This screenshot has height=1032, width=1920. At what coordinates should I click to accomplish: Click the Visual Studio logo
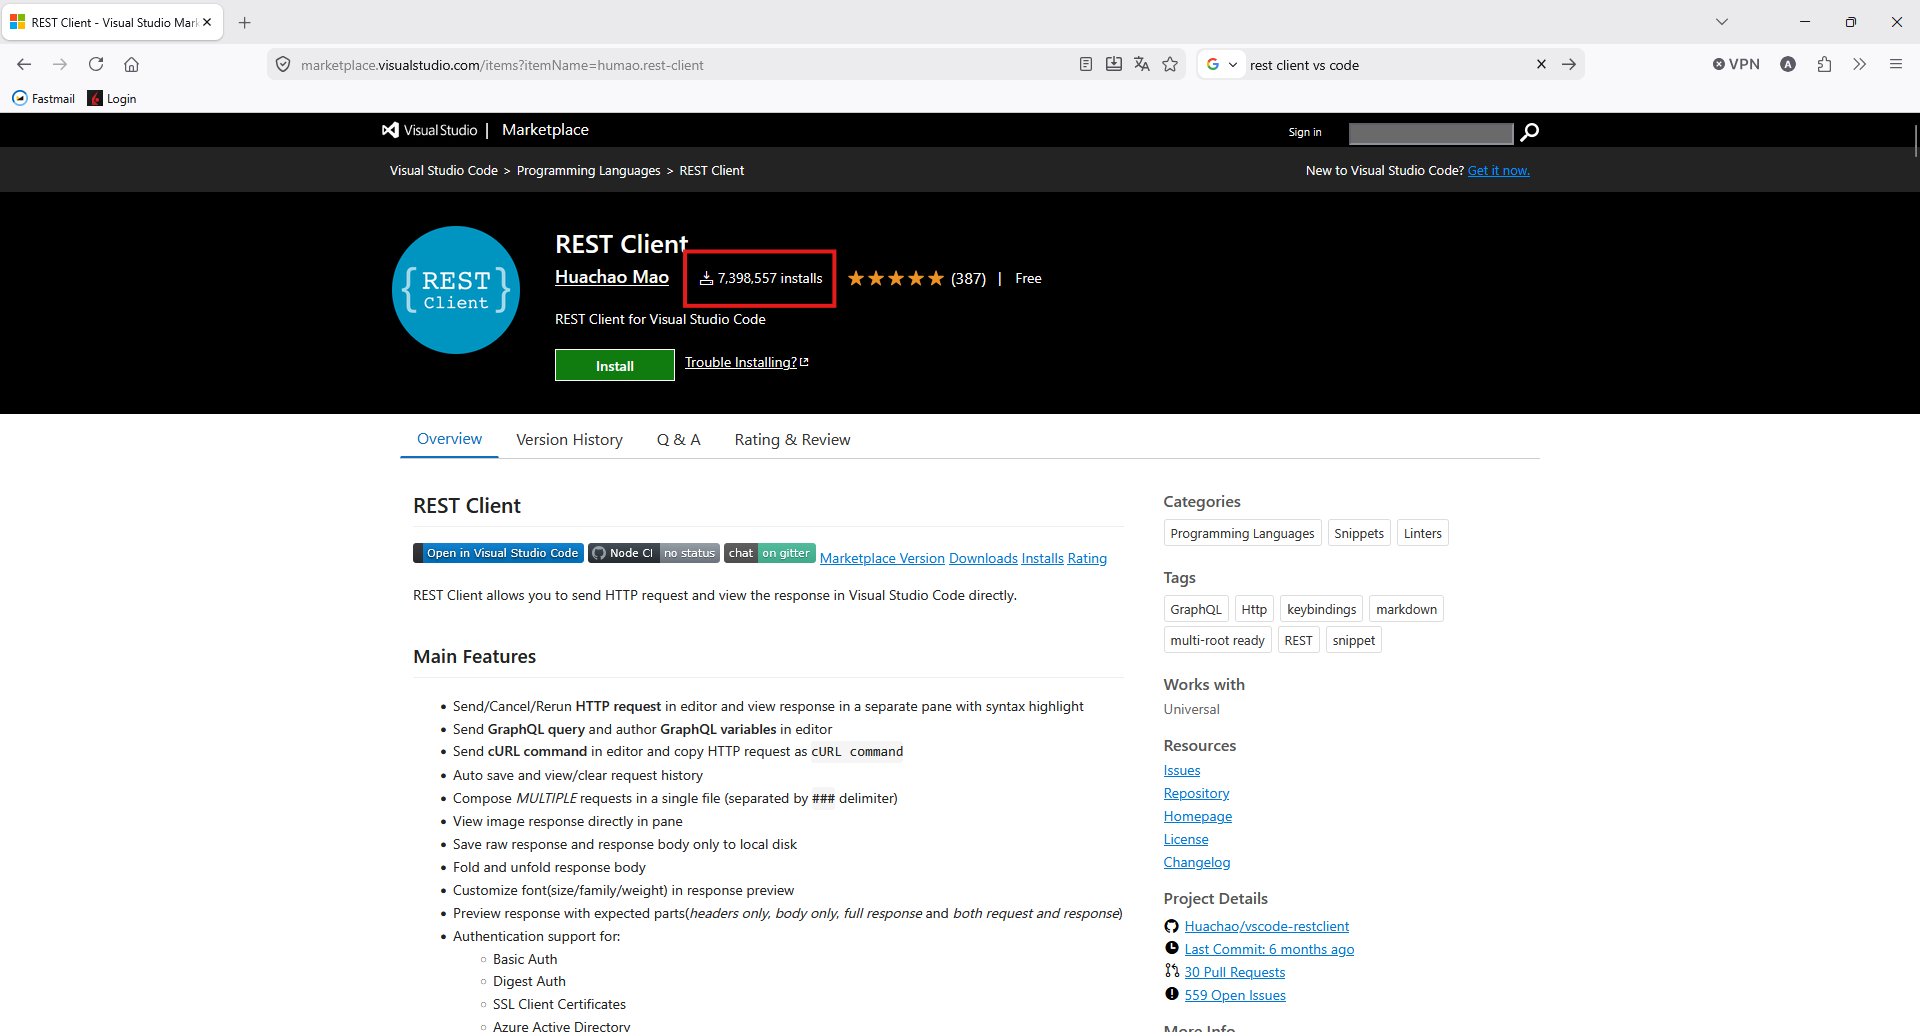430,130
